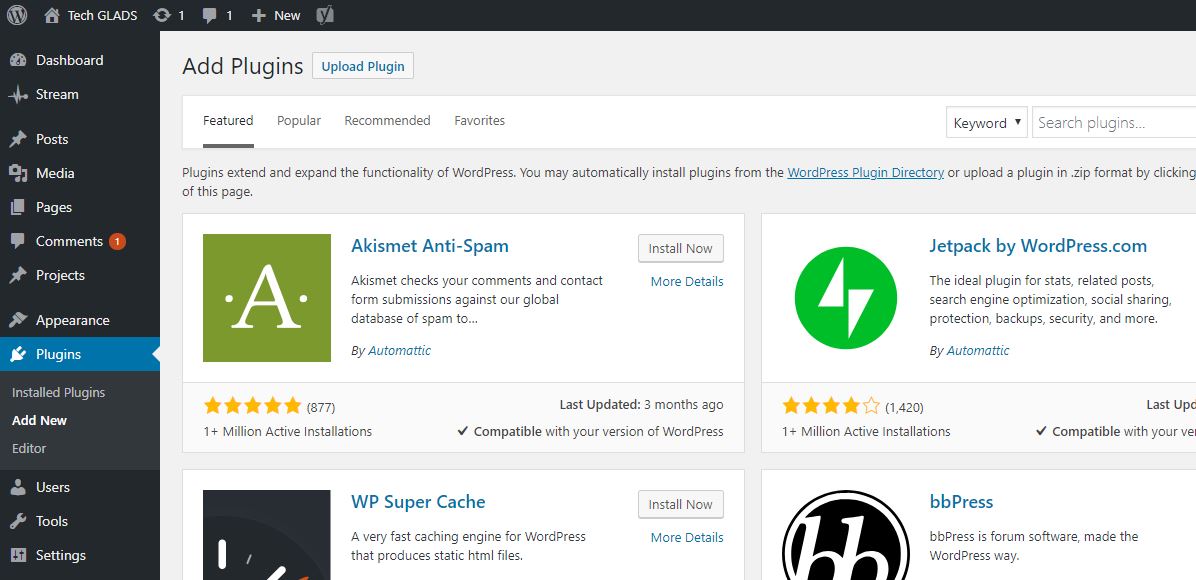Switch to the Favorites tab
Viewport: 1196px width, 580px height.
pos(480,121)
